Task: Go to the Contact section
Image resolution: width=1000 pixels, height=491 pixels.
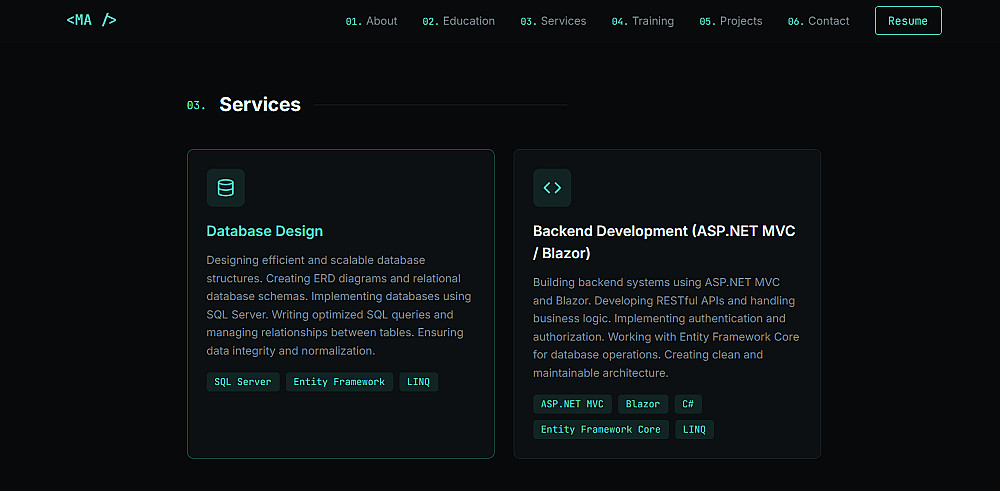Action: click(x=818, y=21)
